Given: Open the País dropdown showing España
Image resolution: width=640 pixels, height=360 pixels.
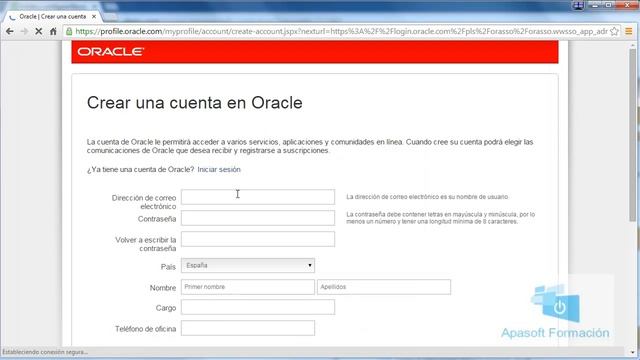Looking at the screenshot, I should tap(248, 265).
